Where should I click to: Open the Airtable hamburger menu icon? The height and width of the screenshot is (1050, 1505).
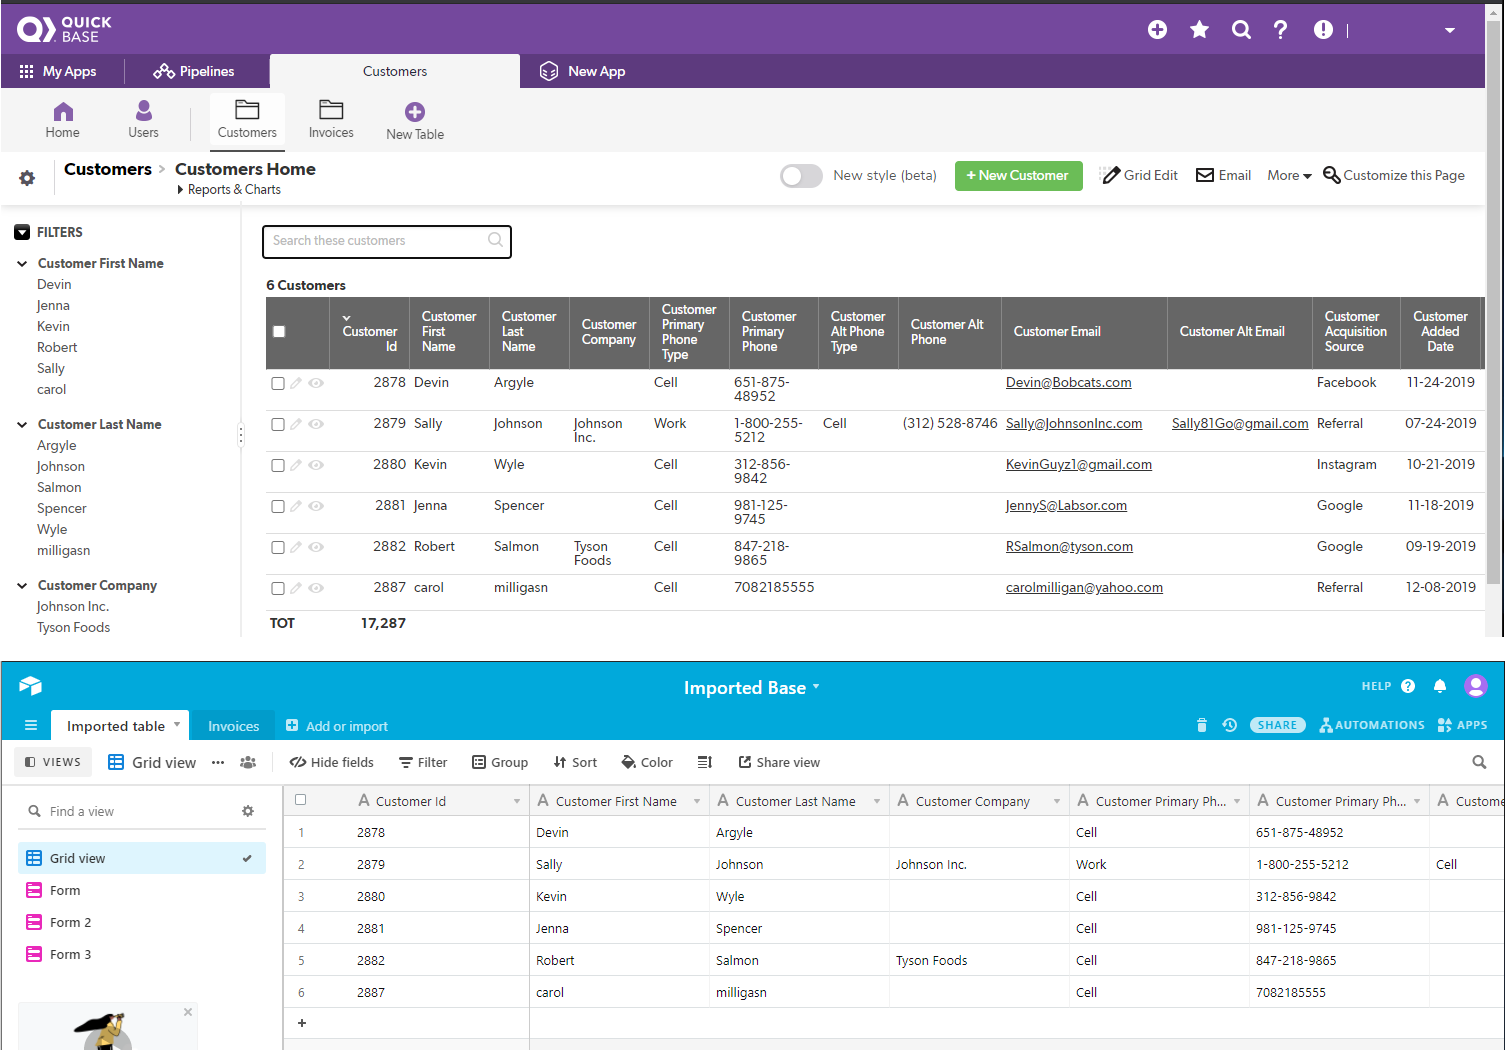point(31,725)
